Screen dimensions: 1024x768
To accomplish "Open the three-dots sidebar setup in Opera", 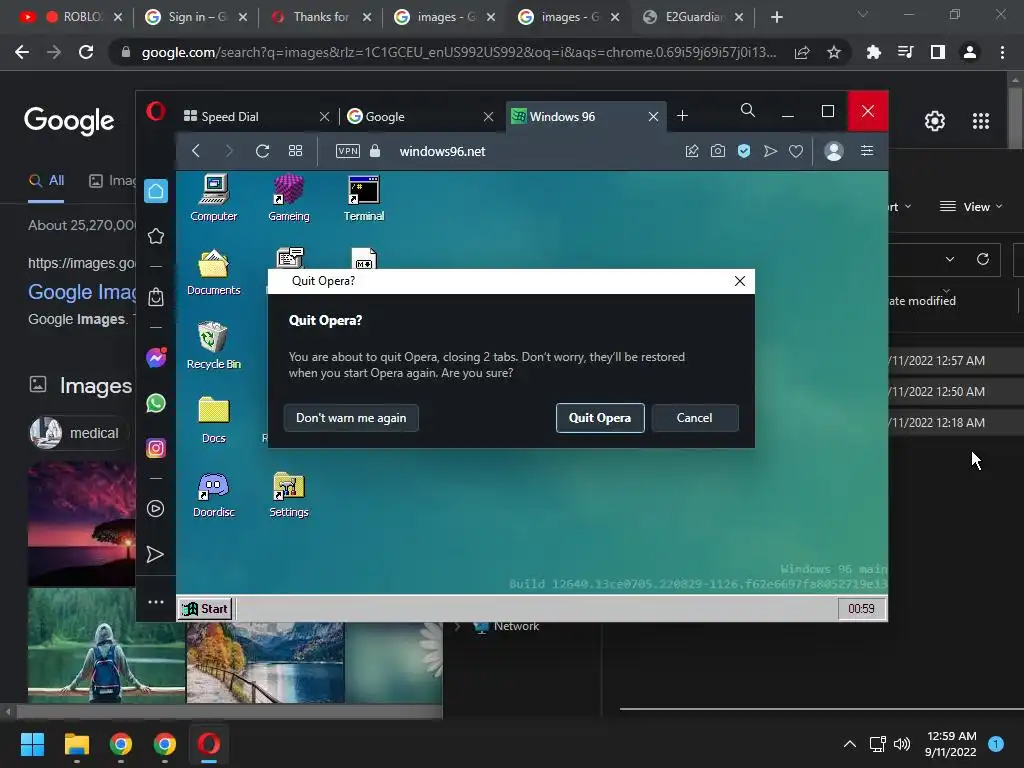I will click(155, 601).
